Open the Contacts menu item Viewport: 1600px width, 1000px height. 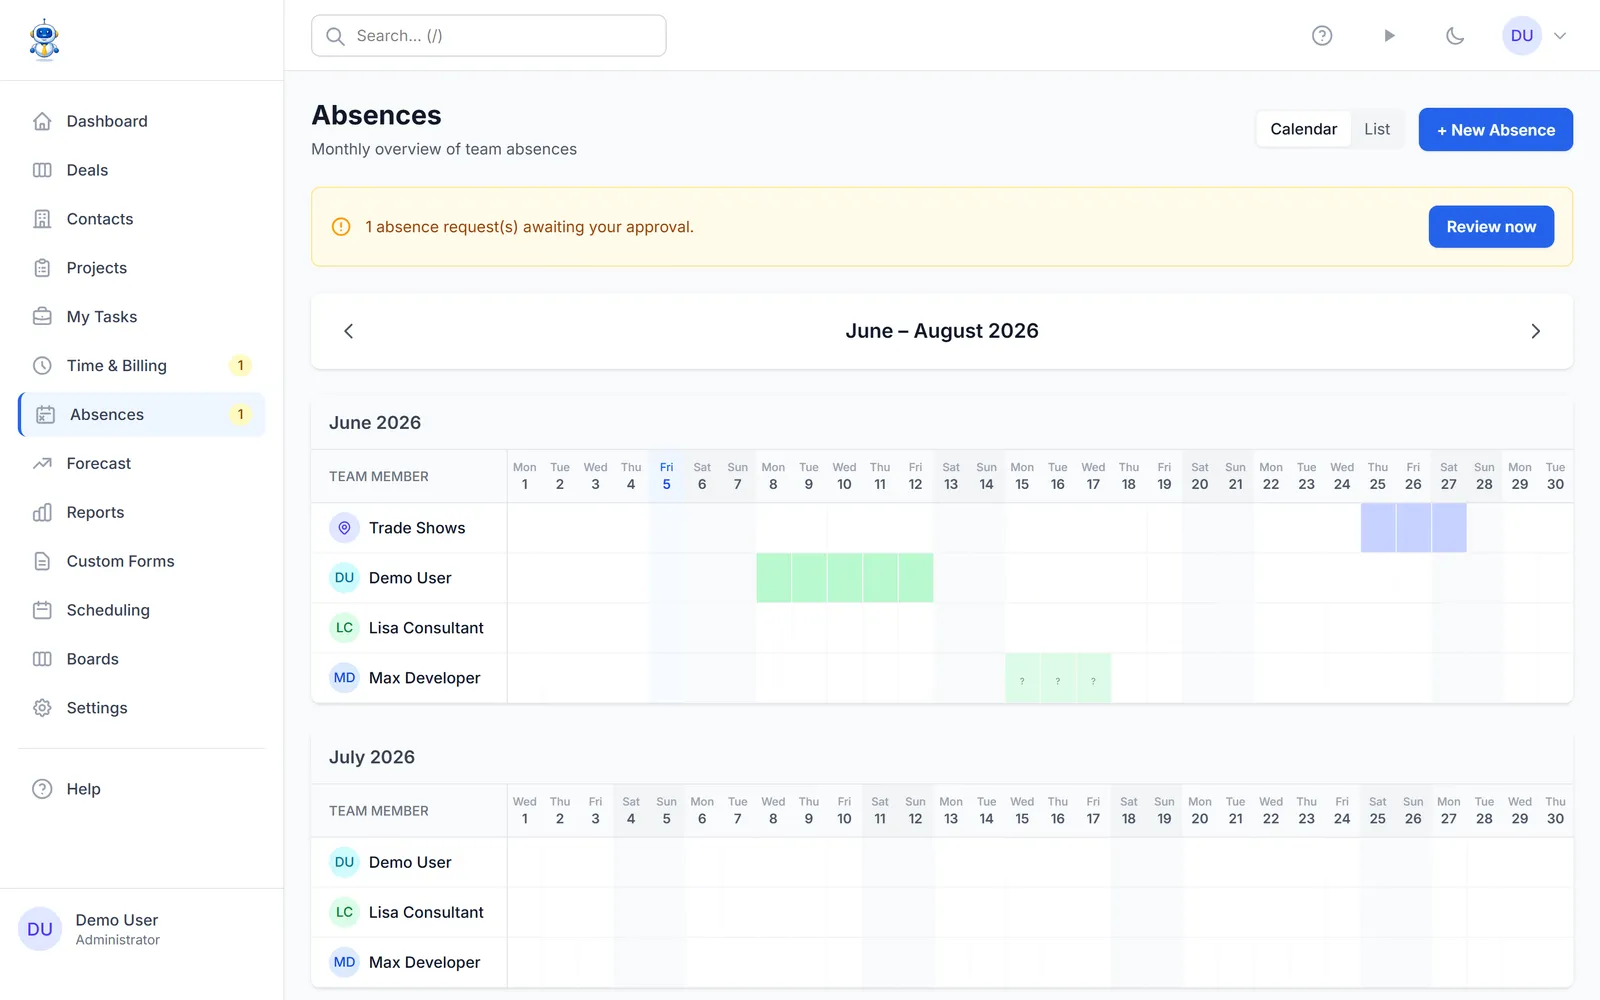click(x=141, y=219)
